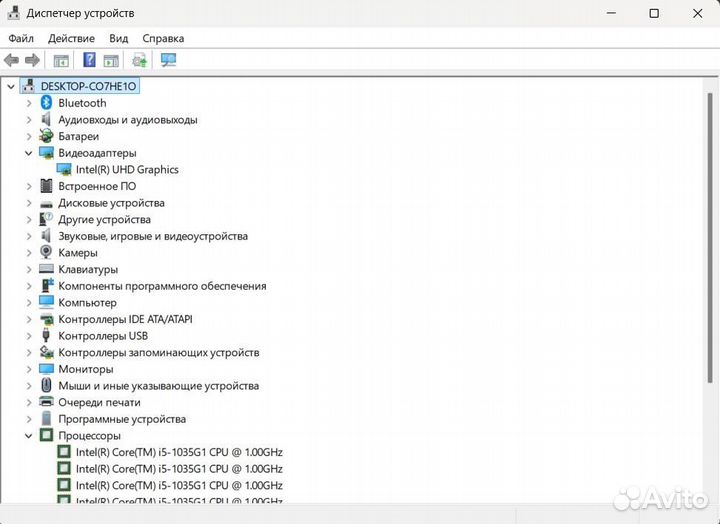Collapse the DESKTOP-CO7HE1O root node

pos(11,86)
